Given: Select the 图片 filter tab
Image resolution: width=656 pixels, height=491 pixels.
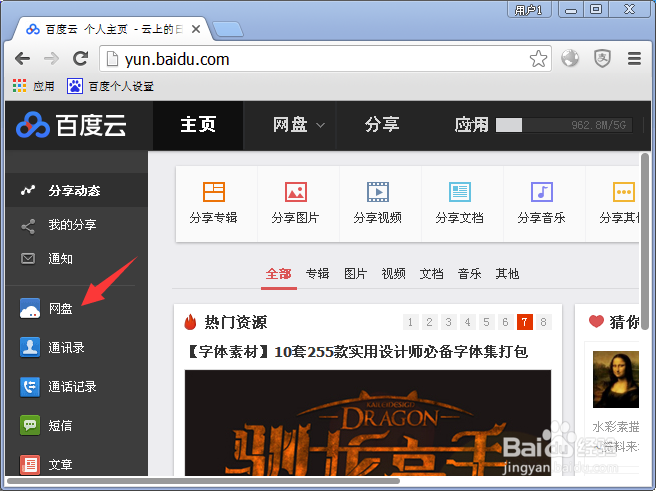Looking at the screenshot, I should [x=356, y=274].
